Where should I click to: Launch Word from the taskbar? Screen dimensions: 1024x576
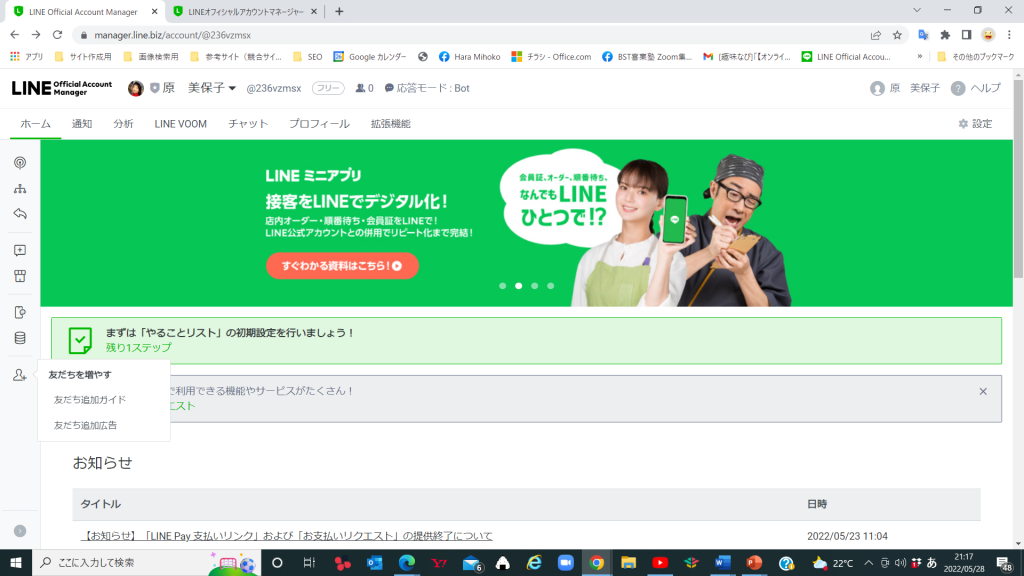[722, 563]
